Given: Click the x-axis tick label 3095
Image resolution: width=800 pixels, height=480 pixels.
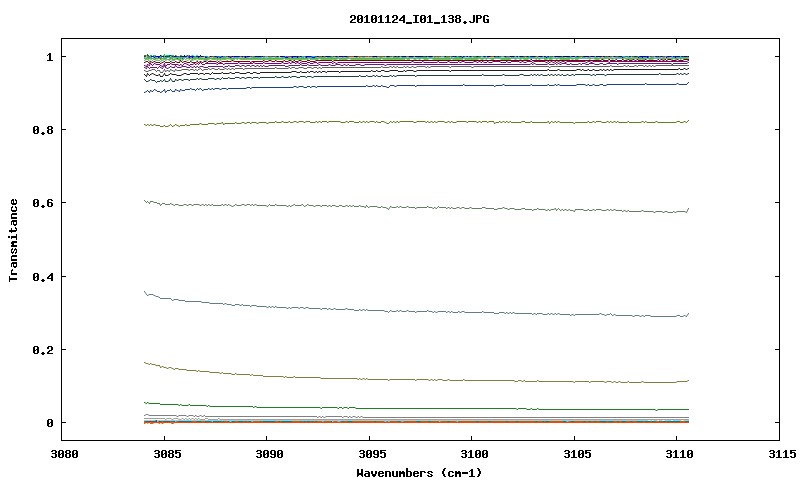Looking at the screenshot, I should [371, 454].
